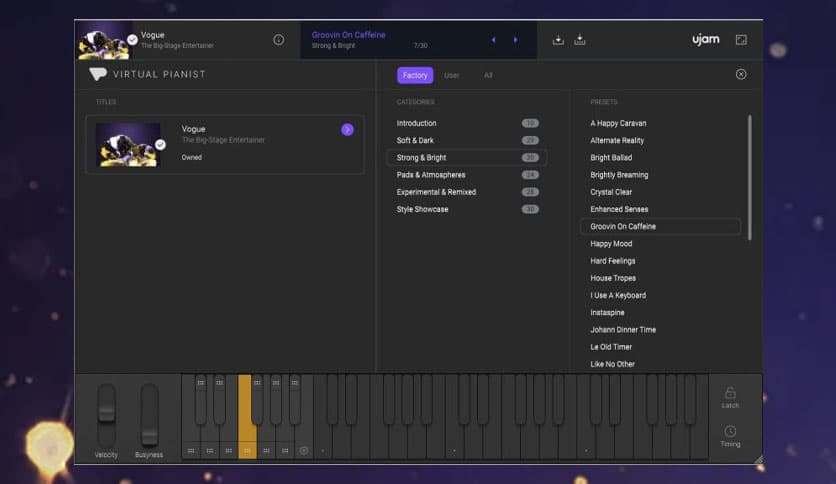Click the first save preset icon
The width and height of the screenshot is (836, 484).
(x=558, y=40)
